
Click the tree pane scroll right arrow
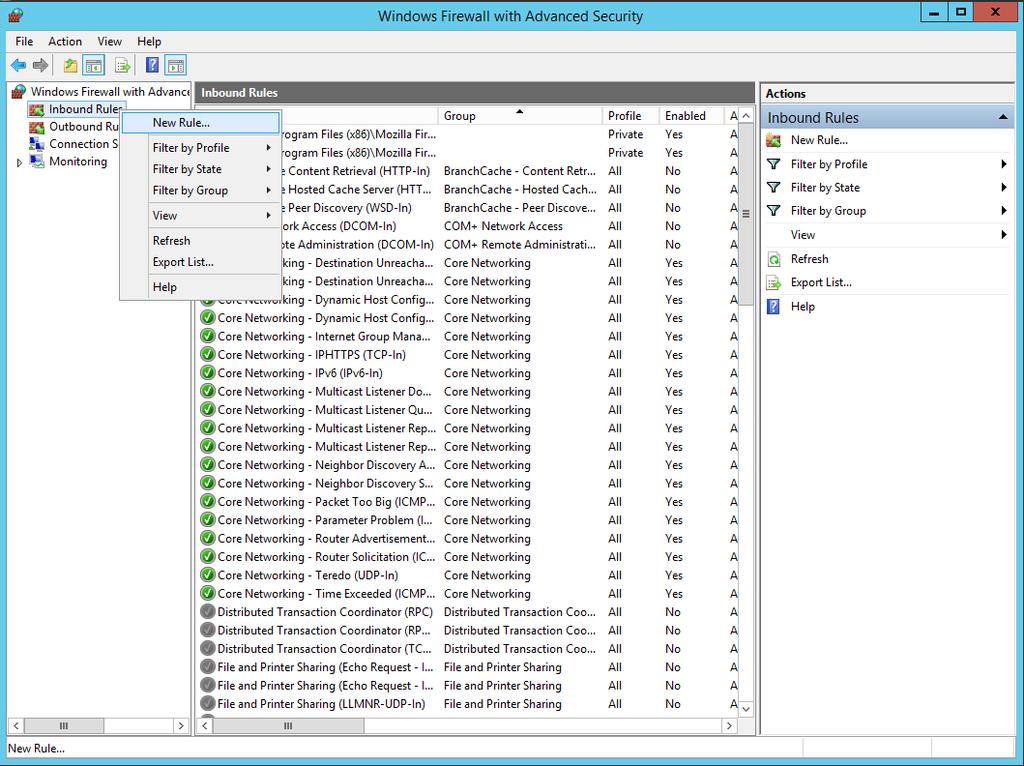[181, 726]
